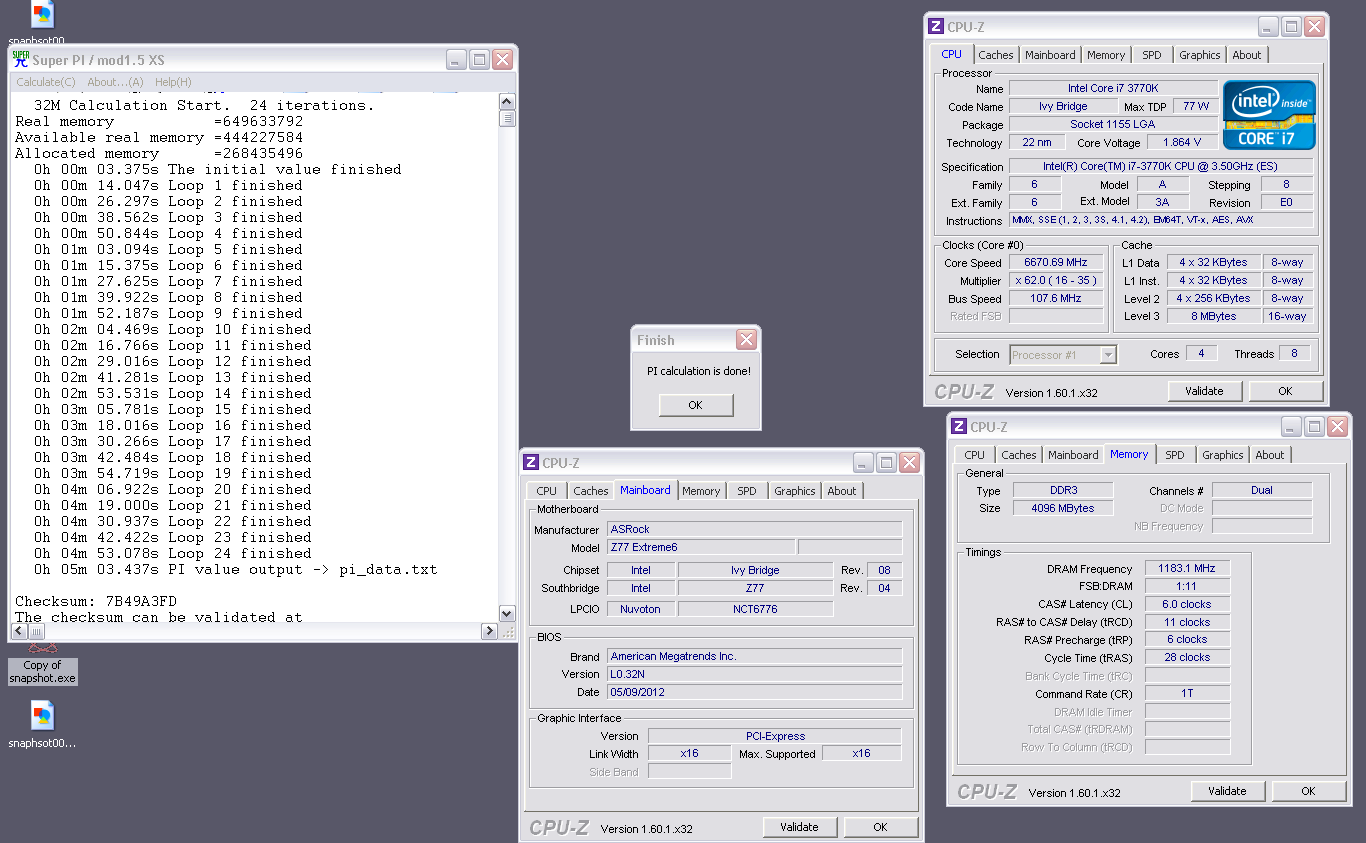Select SPD tab in Memory CPU-Z window

tap(1175, 455)
